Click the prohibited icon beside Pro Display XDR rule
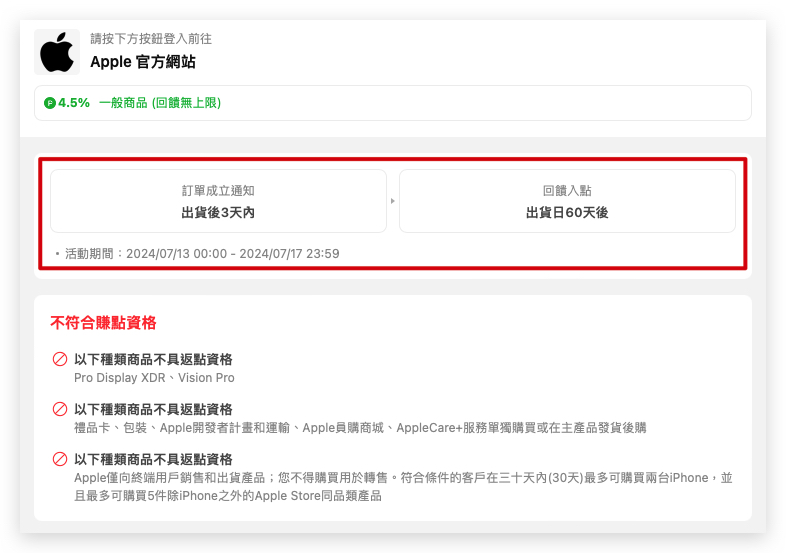 coord(60,359)
